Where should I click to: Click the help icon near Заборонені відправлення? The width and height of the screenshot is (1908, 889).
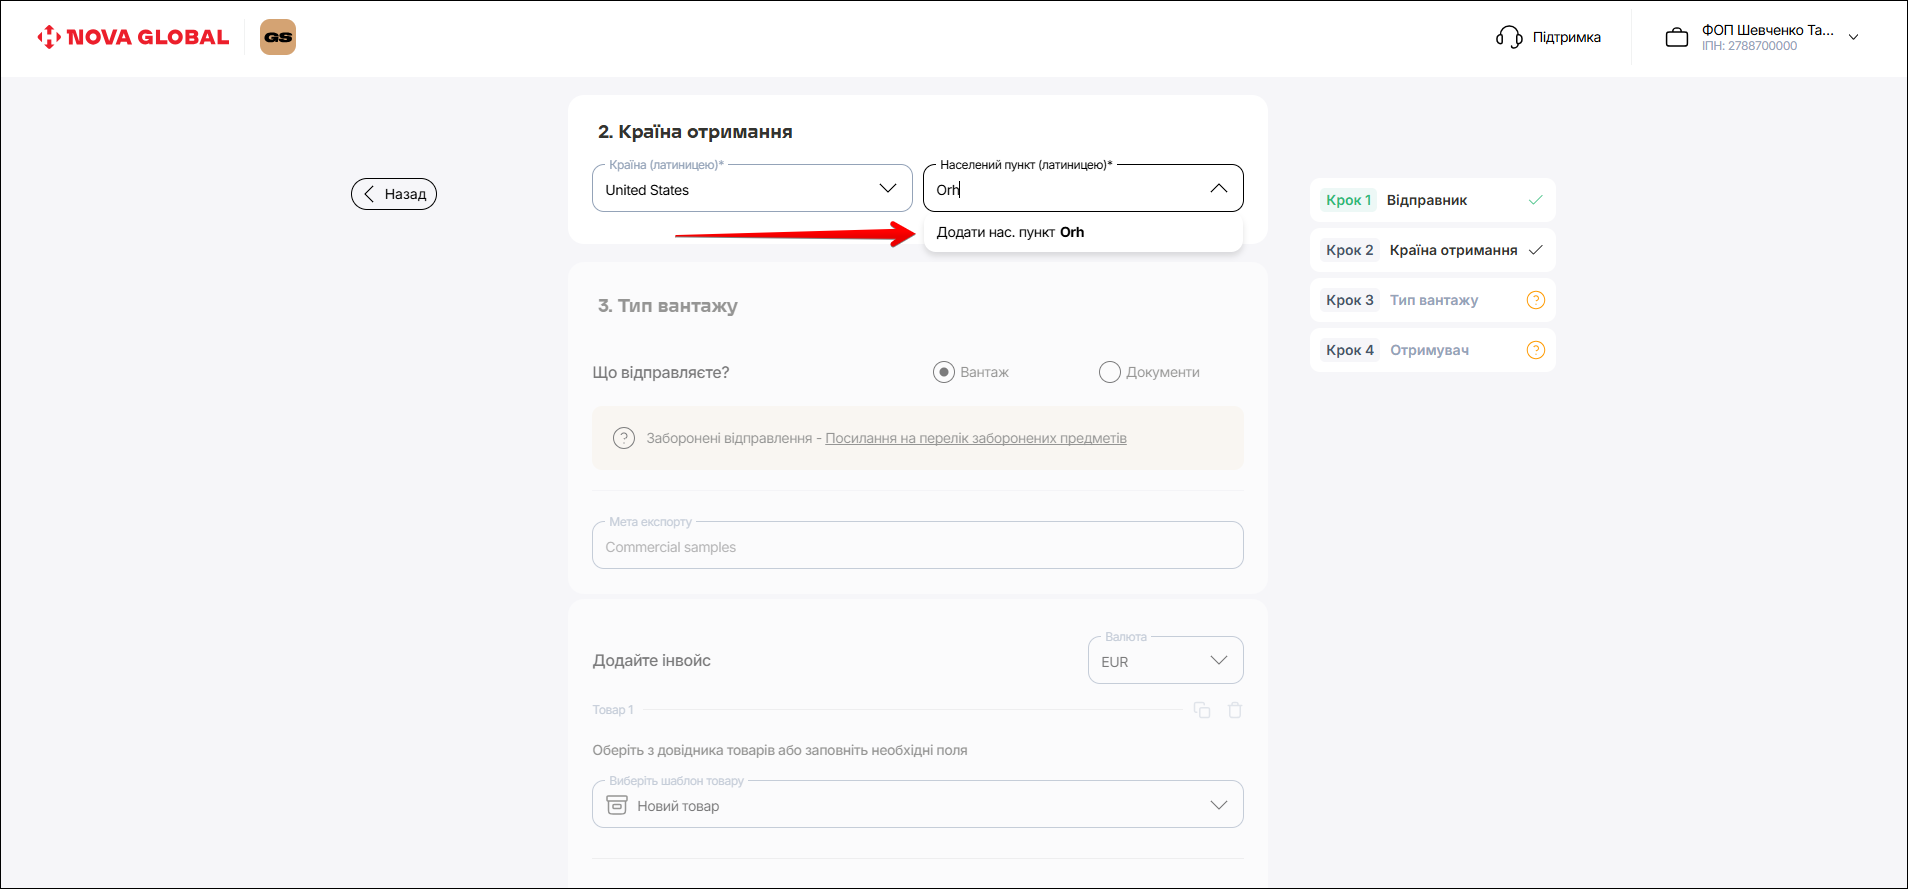(624, 438)
